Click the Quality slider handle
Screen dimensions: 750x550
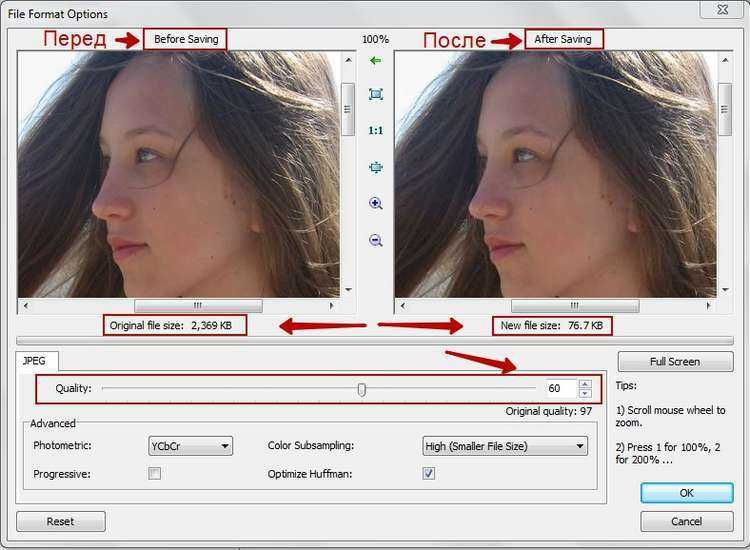click(x=362, y=389)
